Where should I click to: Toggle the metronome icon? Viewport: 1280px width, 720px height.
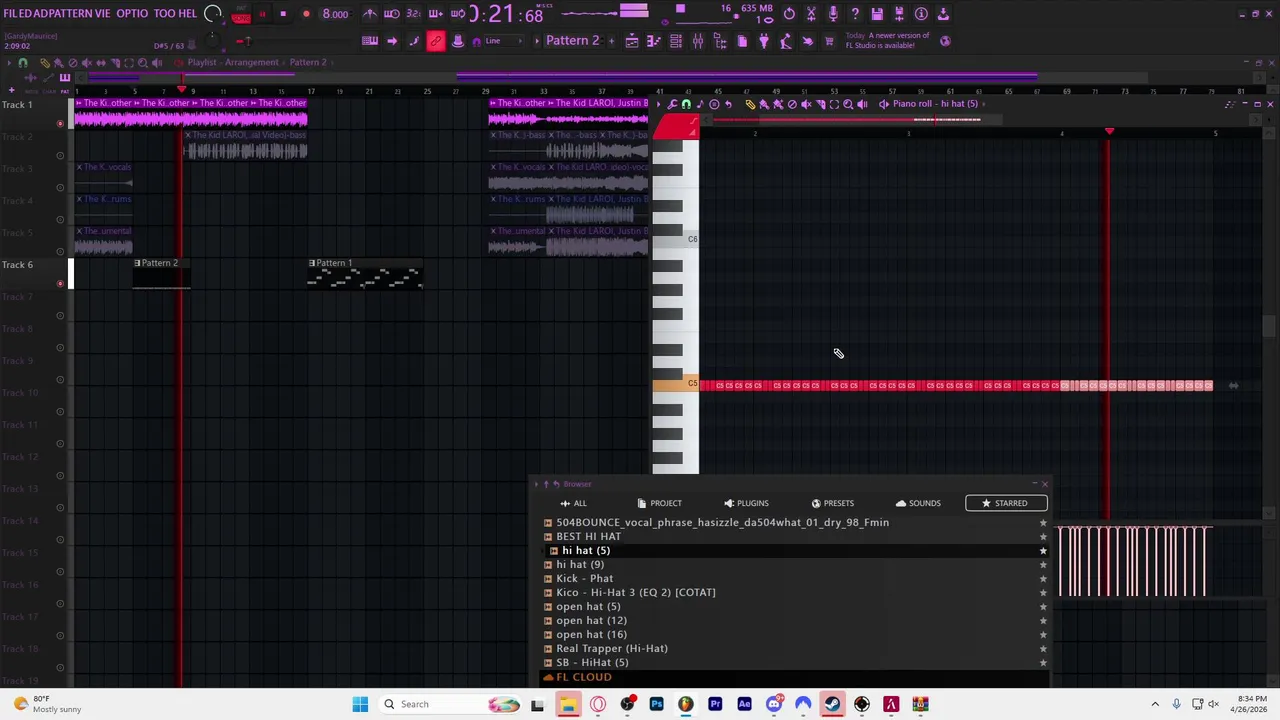coord(371,14)
